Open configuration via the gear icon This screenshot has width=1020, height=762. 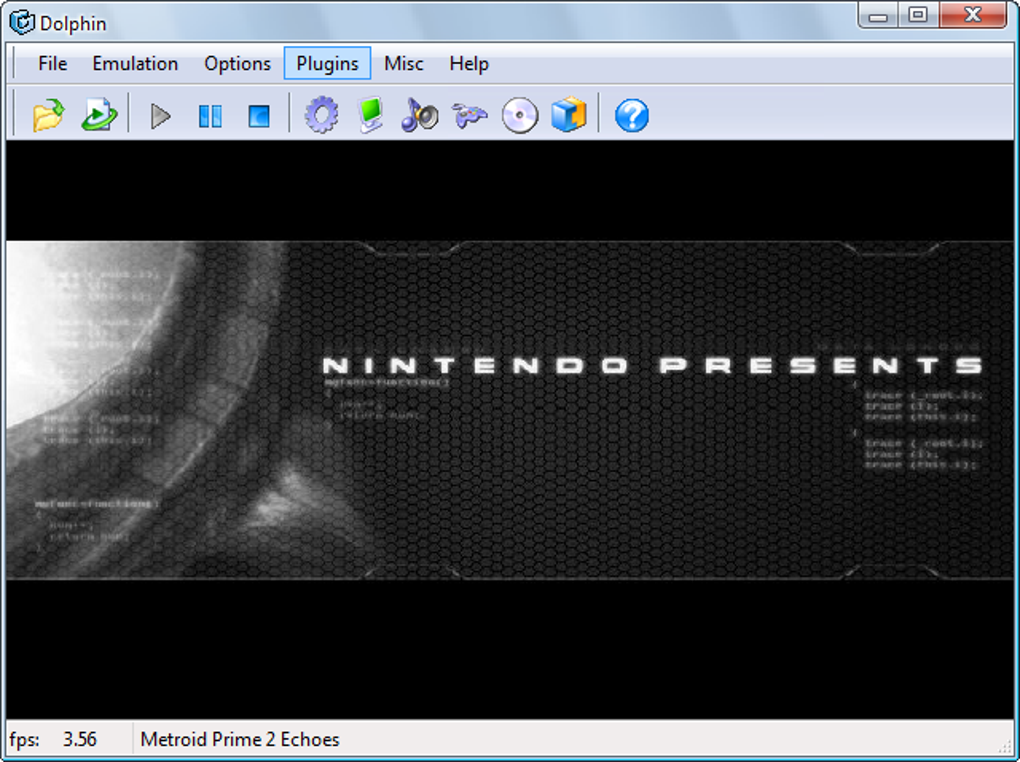click(x=321, y=115)
